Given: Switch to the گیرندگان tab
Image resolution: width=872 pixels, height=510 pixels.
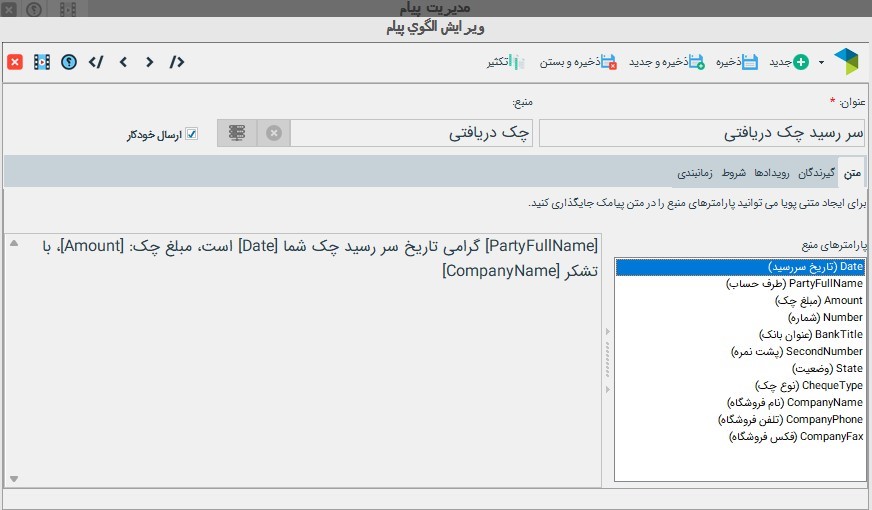Looking at the screenshot, I should coord(817,172).
